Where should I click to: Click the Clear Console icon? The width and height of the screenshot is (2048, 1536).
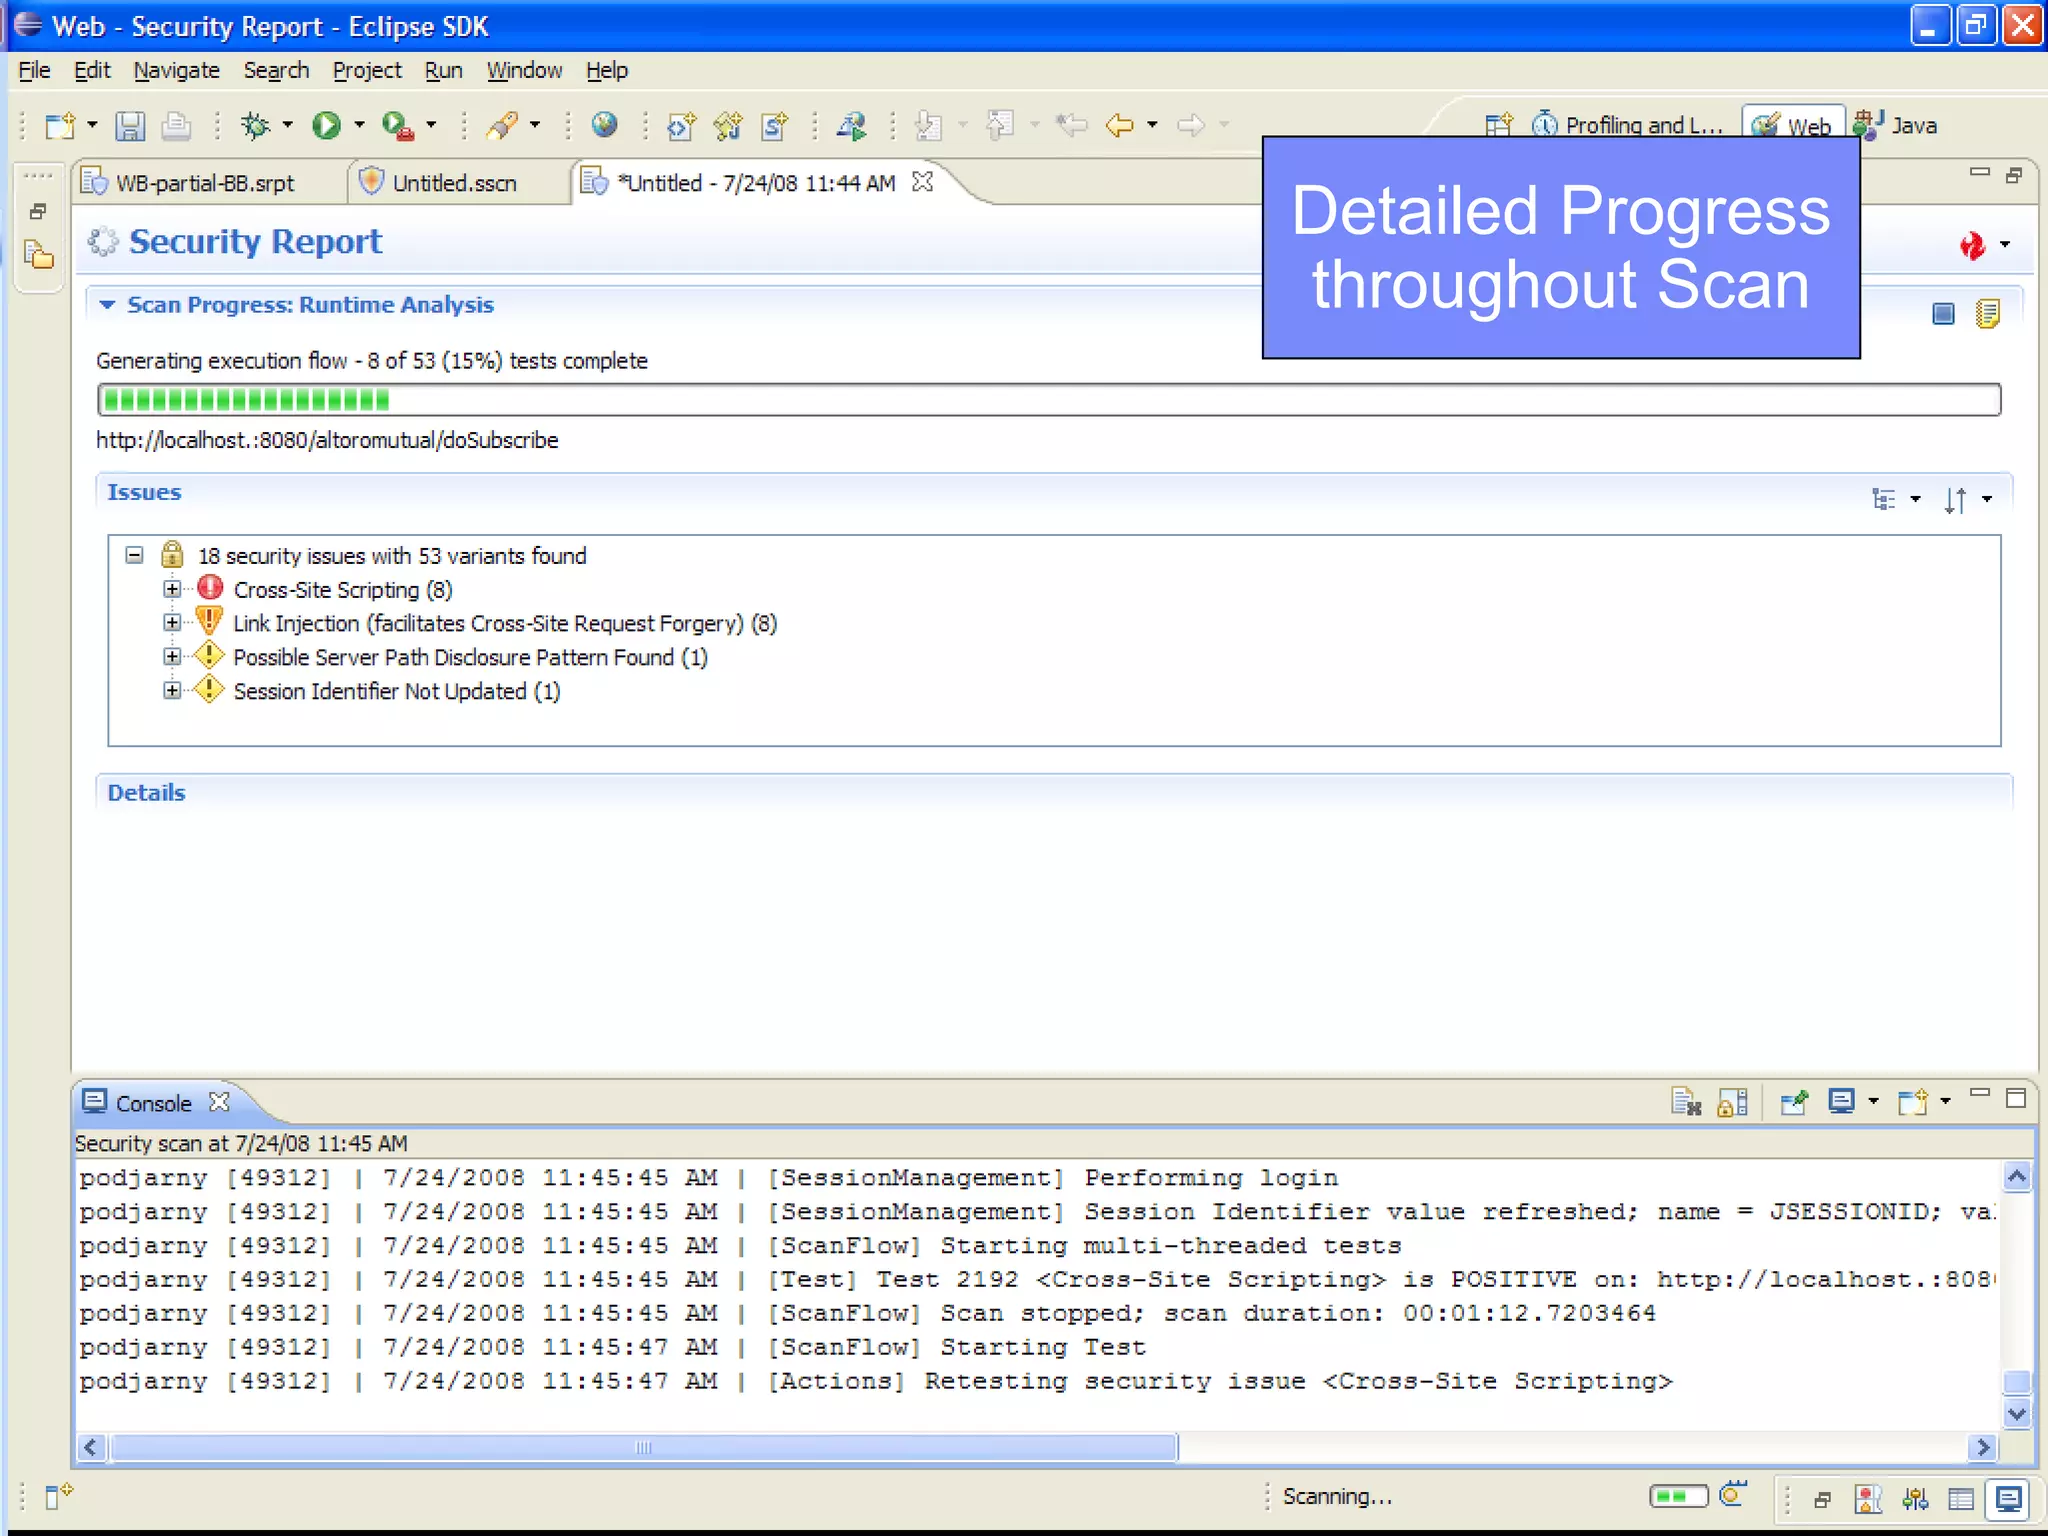coord(1686,1102)
